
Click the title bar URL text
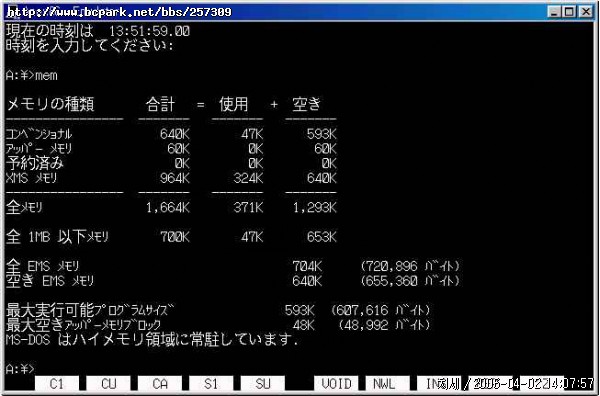coord(119,12)
